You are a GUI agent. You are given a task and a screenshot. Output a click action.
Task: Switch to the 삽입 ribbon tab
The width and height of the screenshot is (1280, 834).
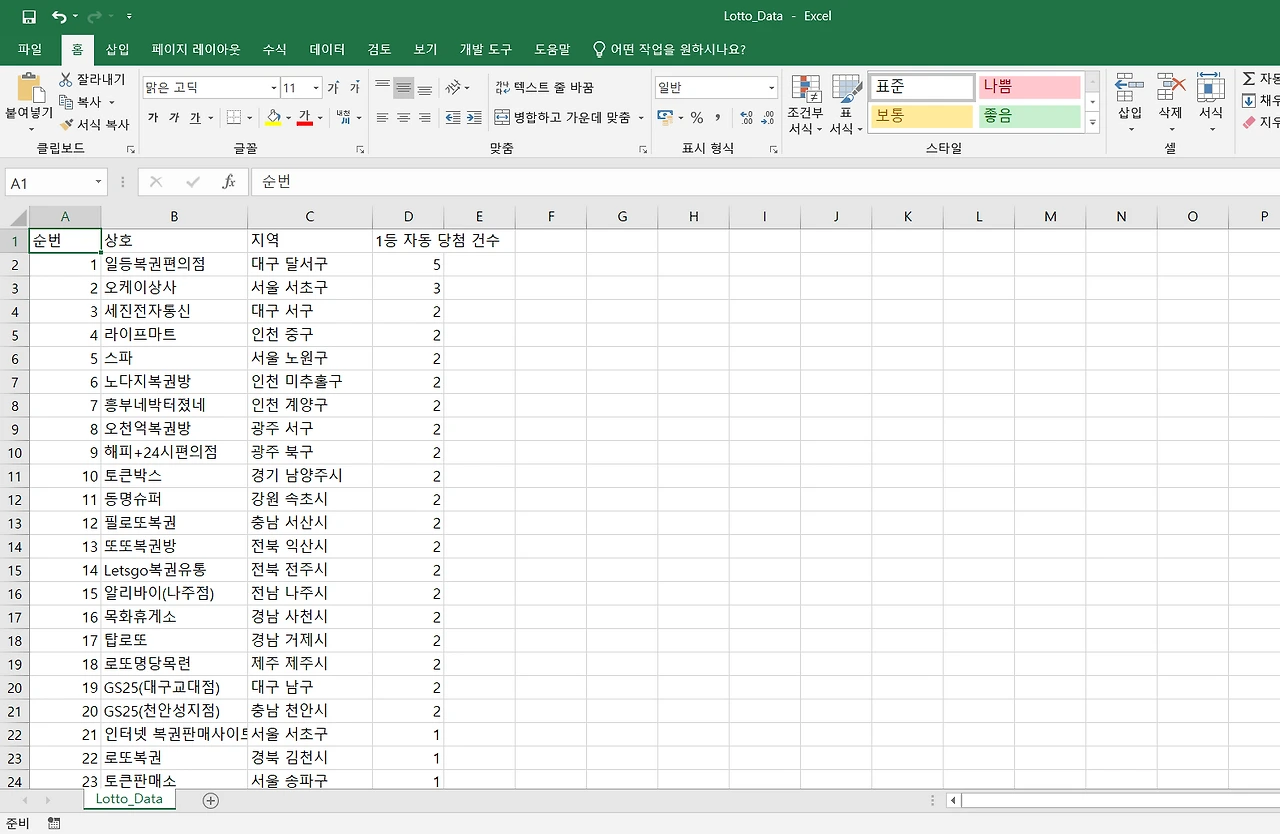click(x=118, y=49)
